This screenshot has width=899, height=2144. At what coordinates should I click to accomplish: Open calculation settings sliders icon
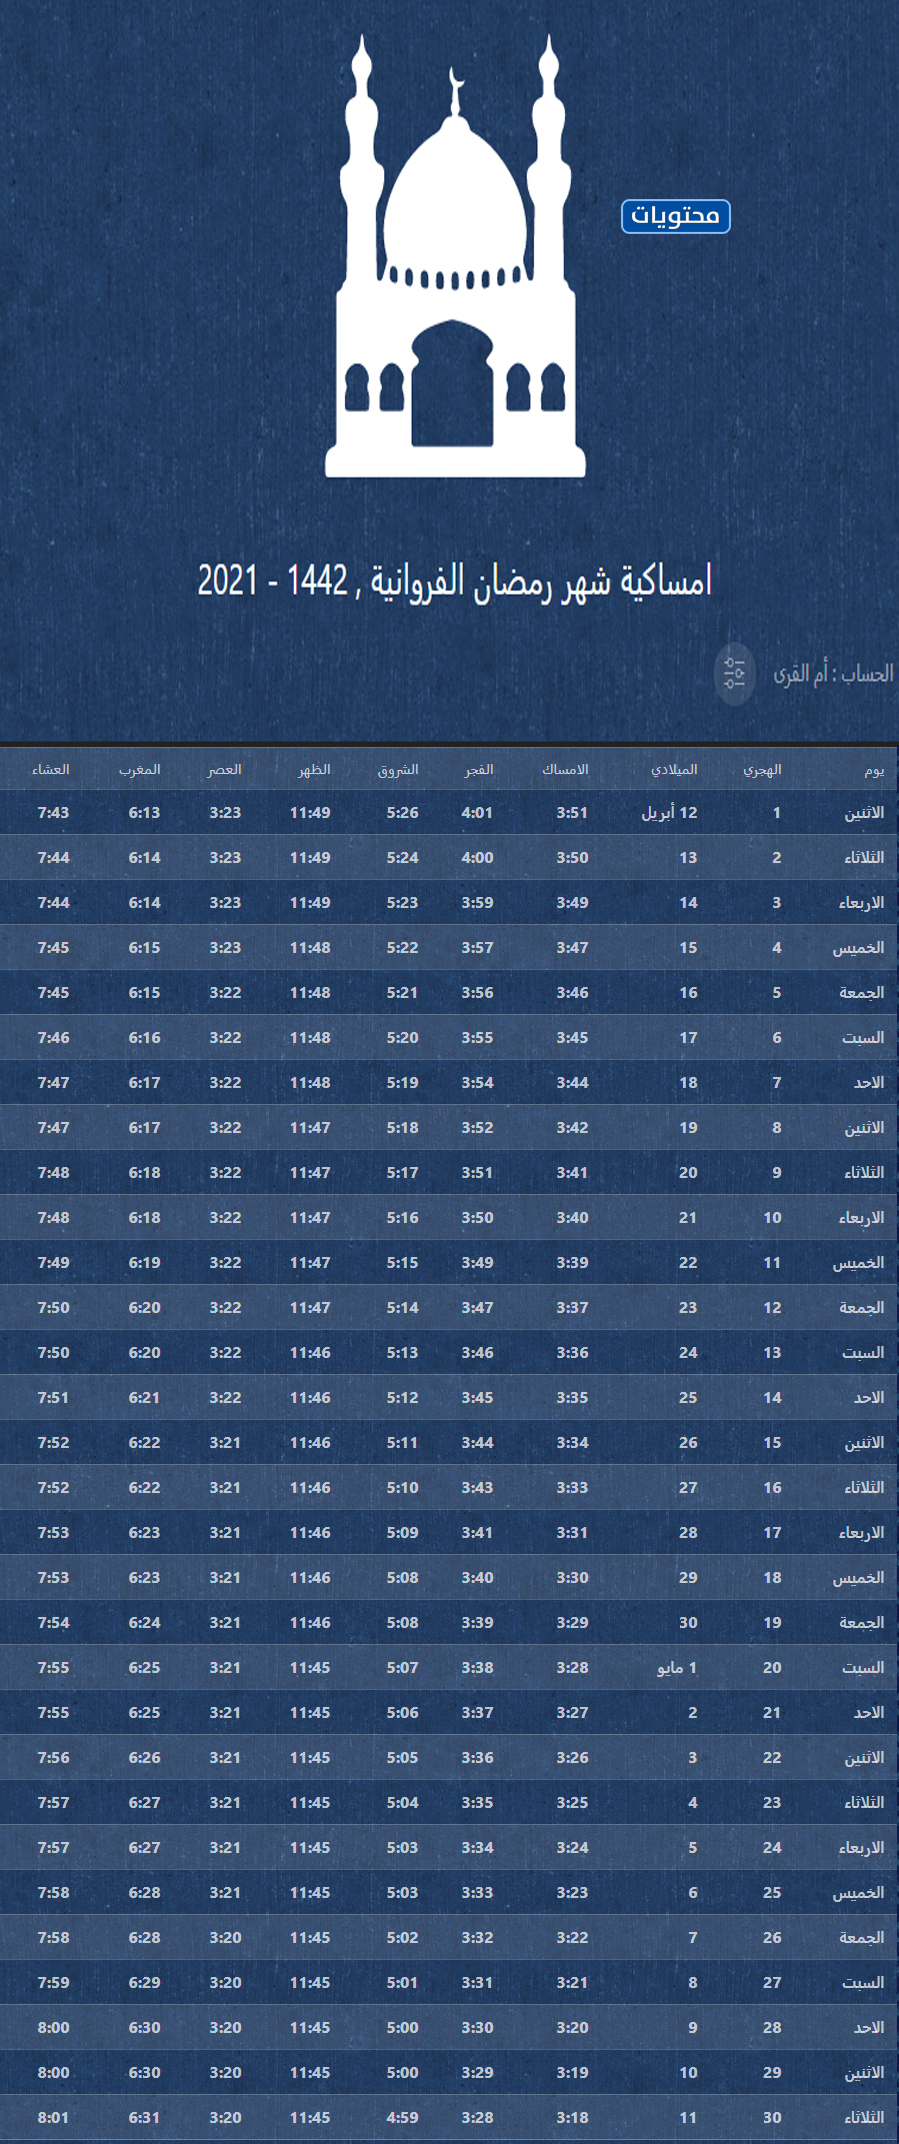click(x=735, y=674)
